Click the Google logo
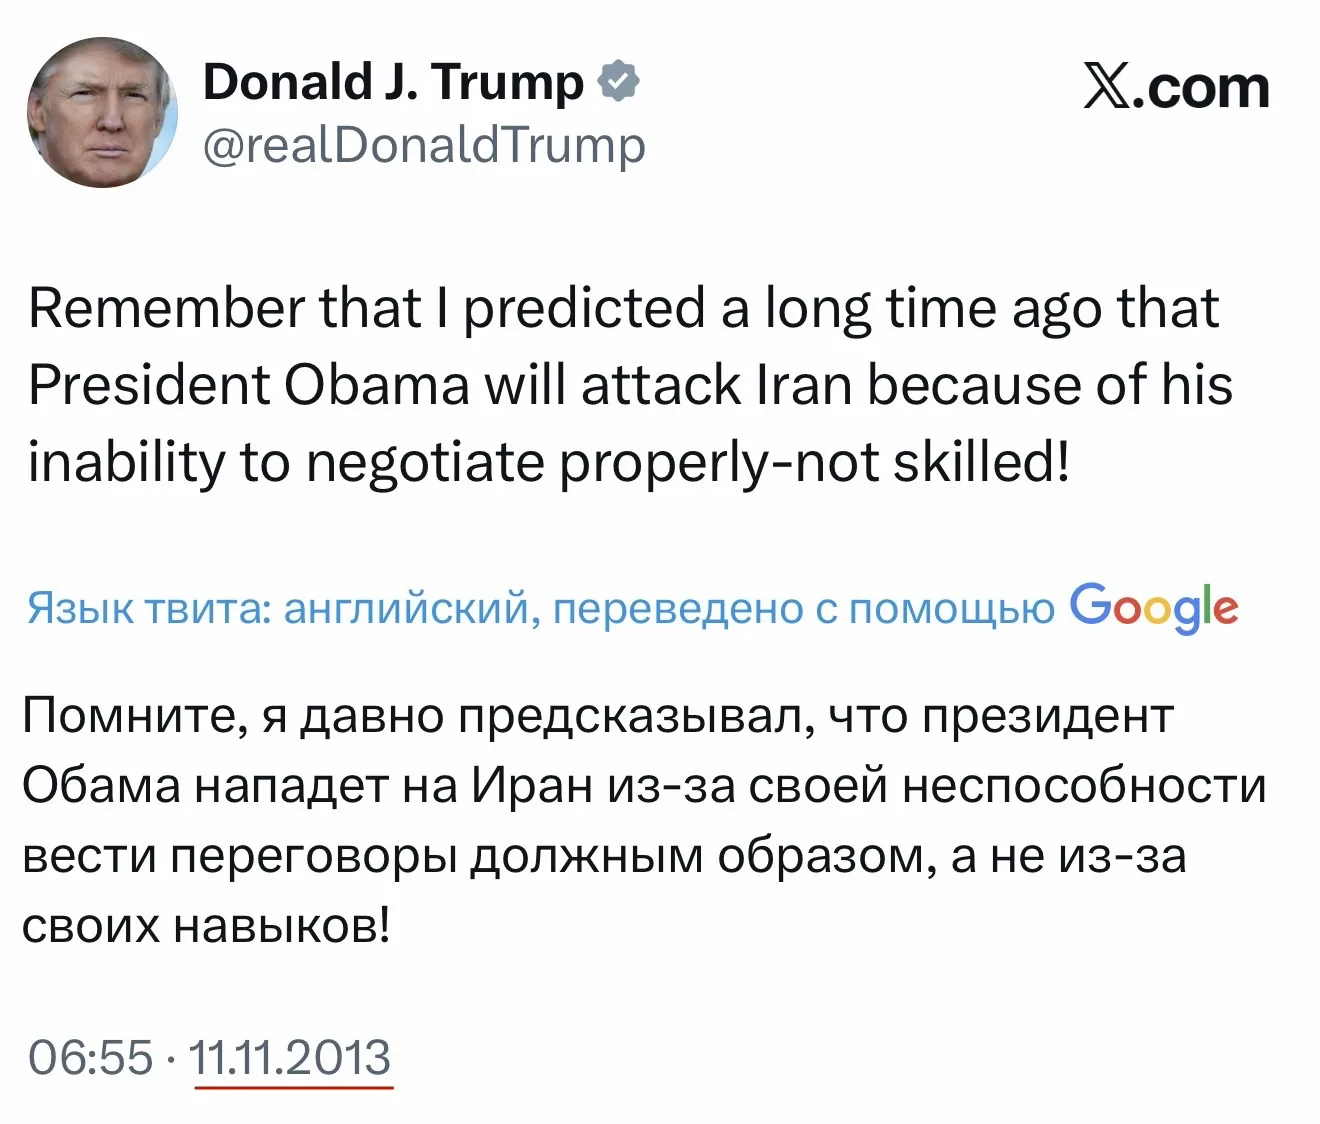Screen dimensions: 1320x1124 (x=1154, y=607)
